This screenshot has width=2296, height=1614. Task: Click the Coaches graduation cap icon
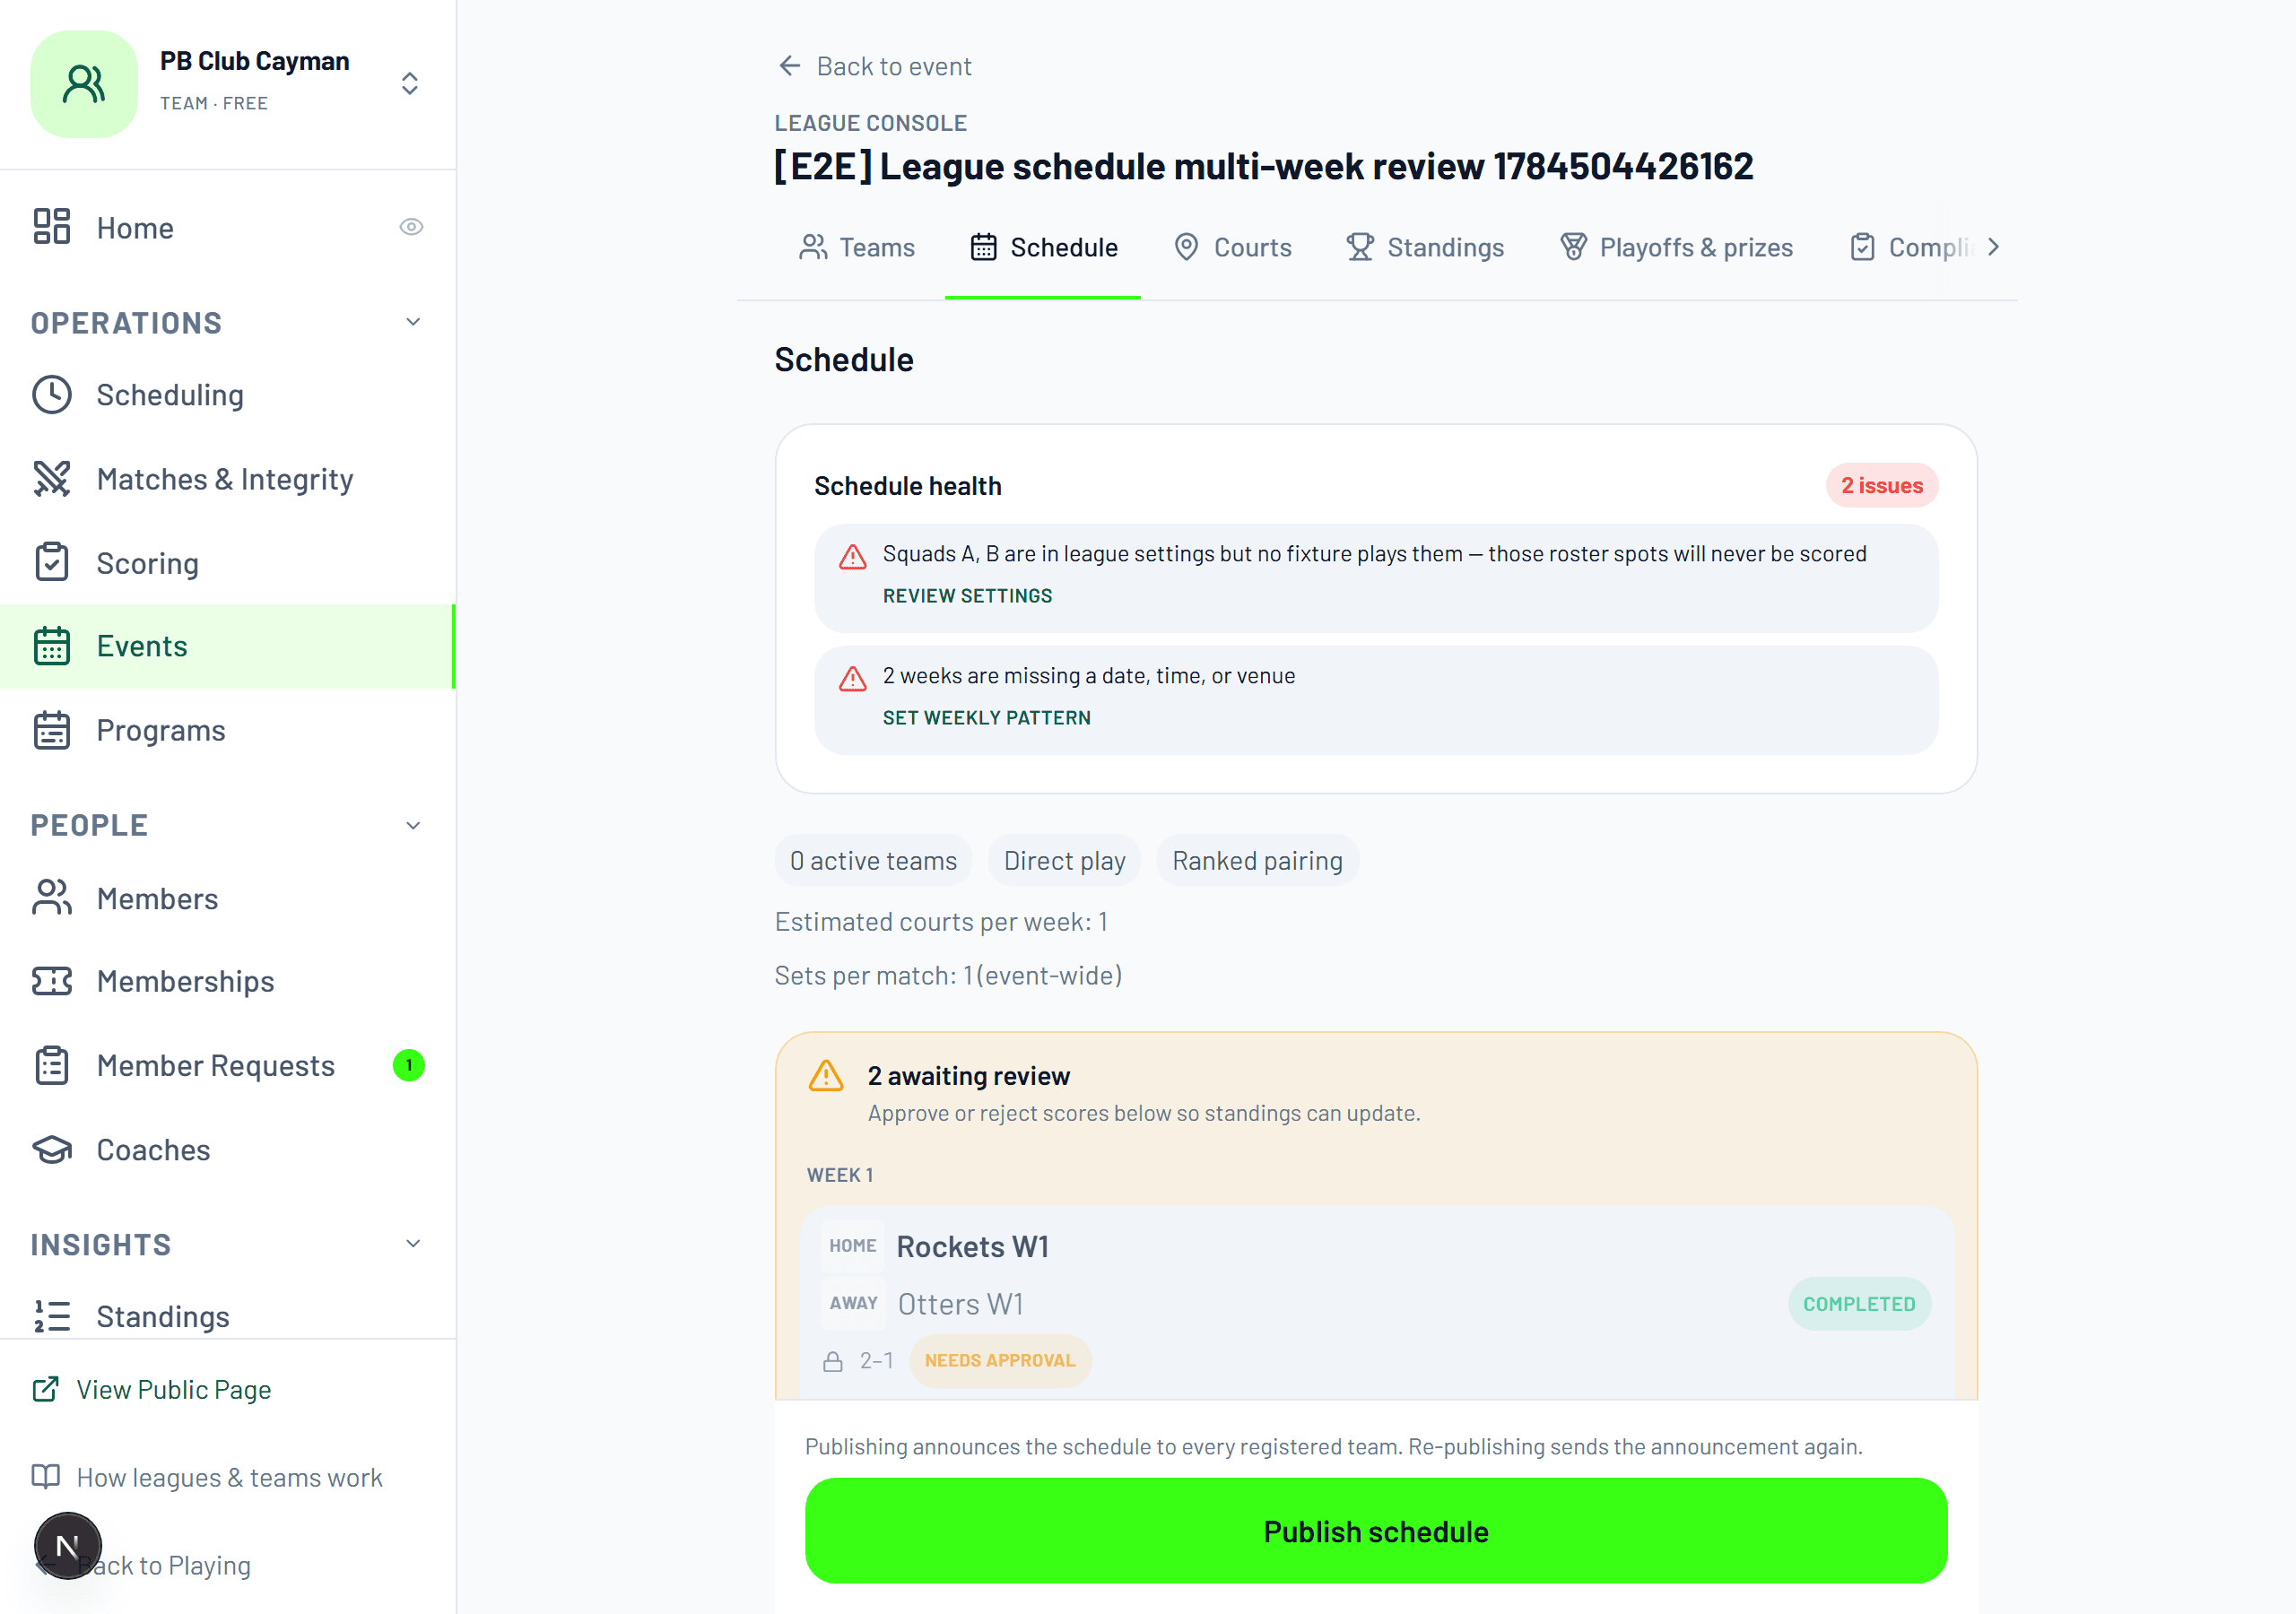point(52,1150)
